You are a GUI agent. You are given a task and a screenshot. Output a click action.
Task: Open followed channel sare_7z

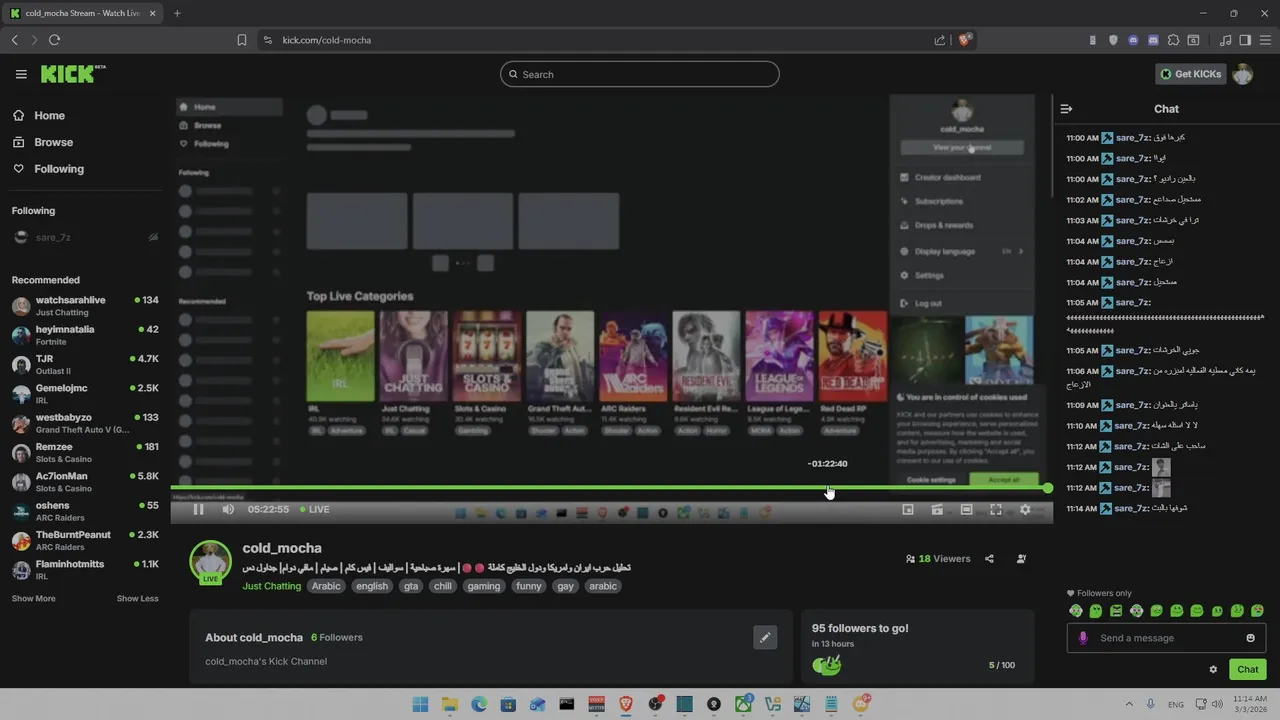point(84,237)
